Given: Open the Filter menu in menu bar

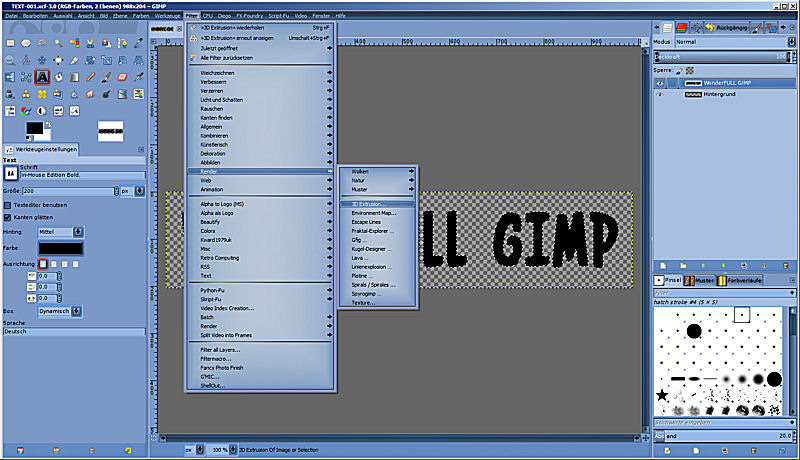Looking at the screenshot, I should tap(191, 16).
